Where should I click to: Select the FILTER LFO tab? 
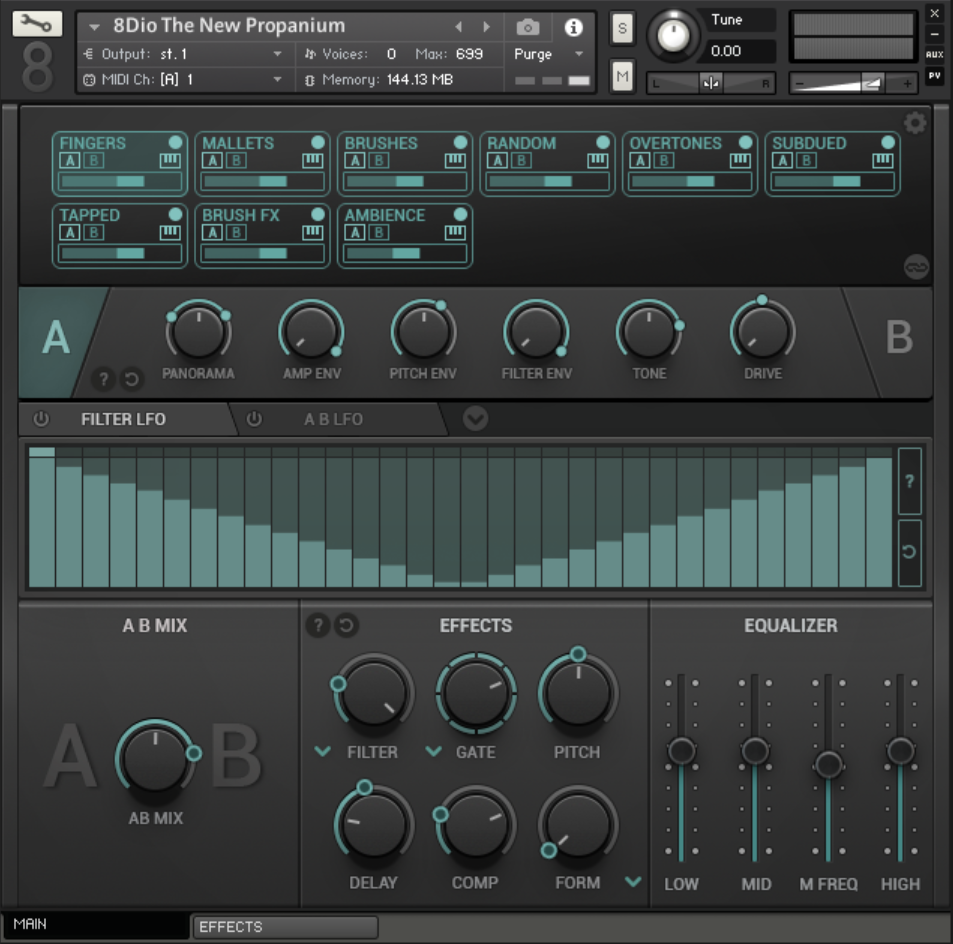click(123, 419)
